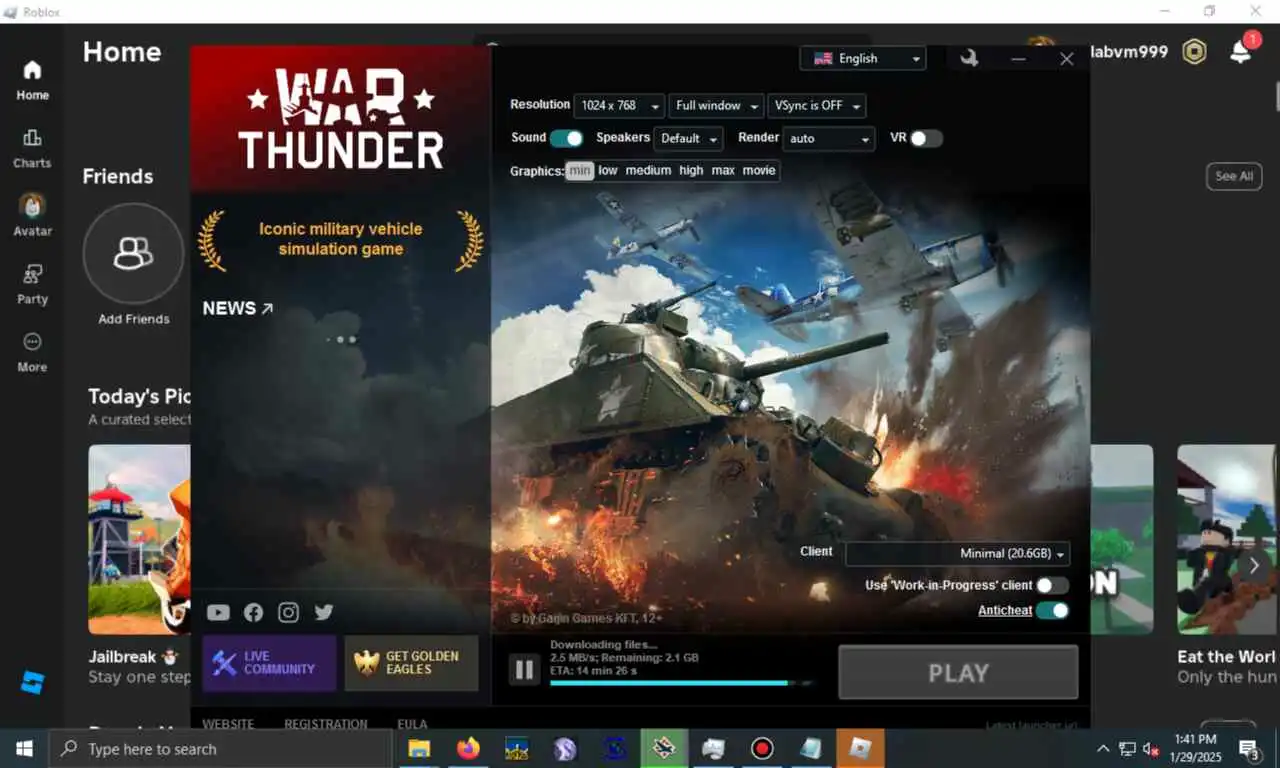Viewport: 1280px width, 768px height.
Task: Click the Robux hexagon icon
Action: 1194,52
